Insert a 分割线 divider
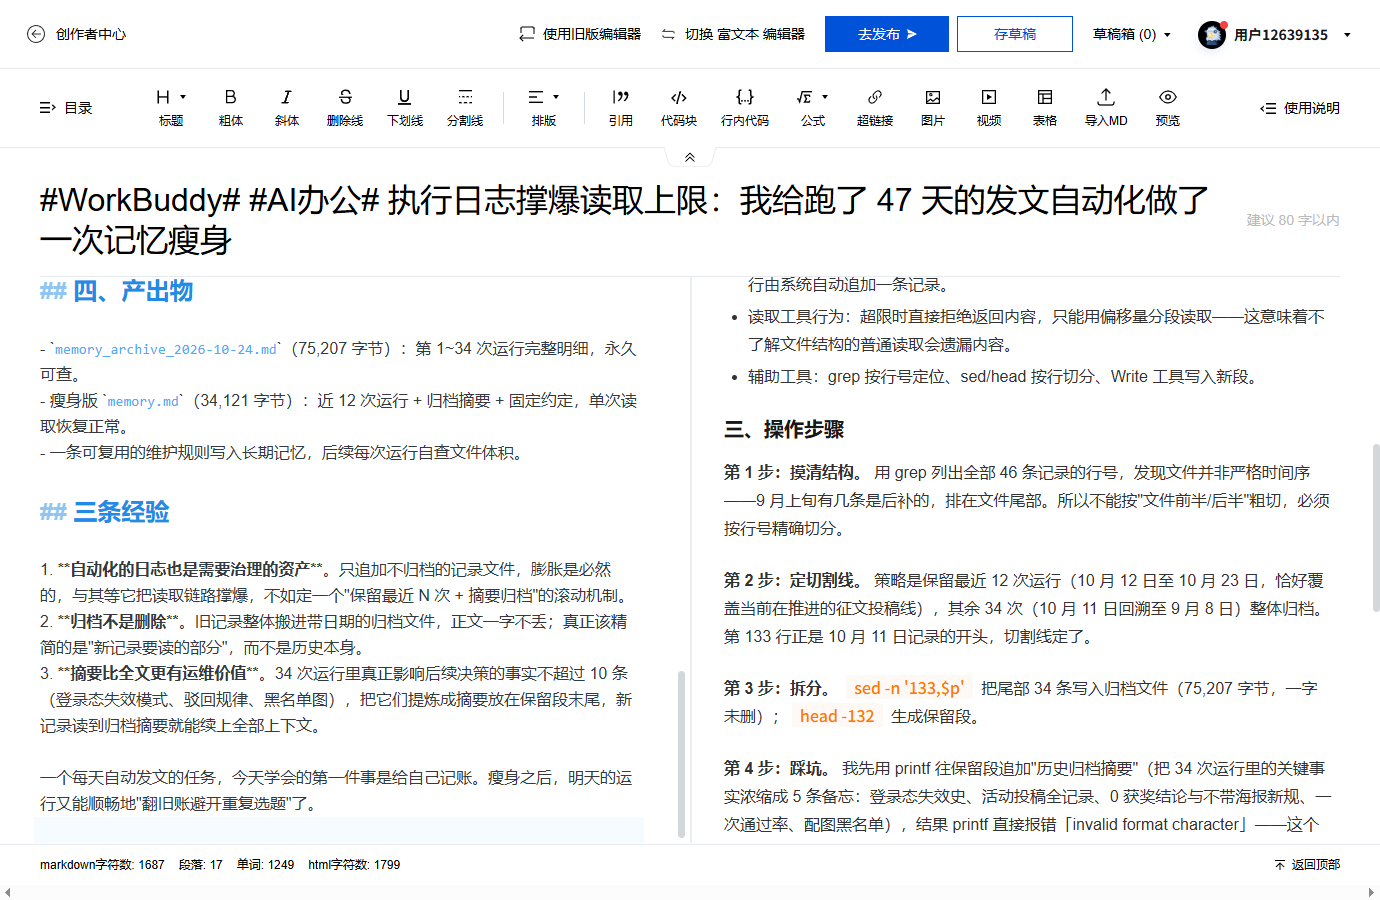The width and height of the screenshot is (1380, 900). tap(465, 107)
